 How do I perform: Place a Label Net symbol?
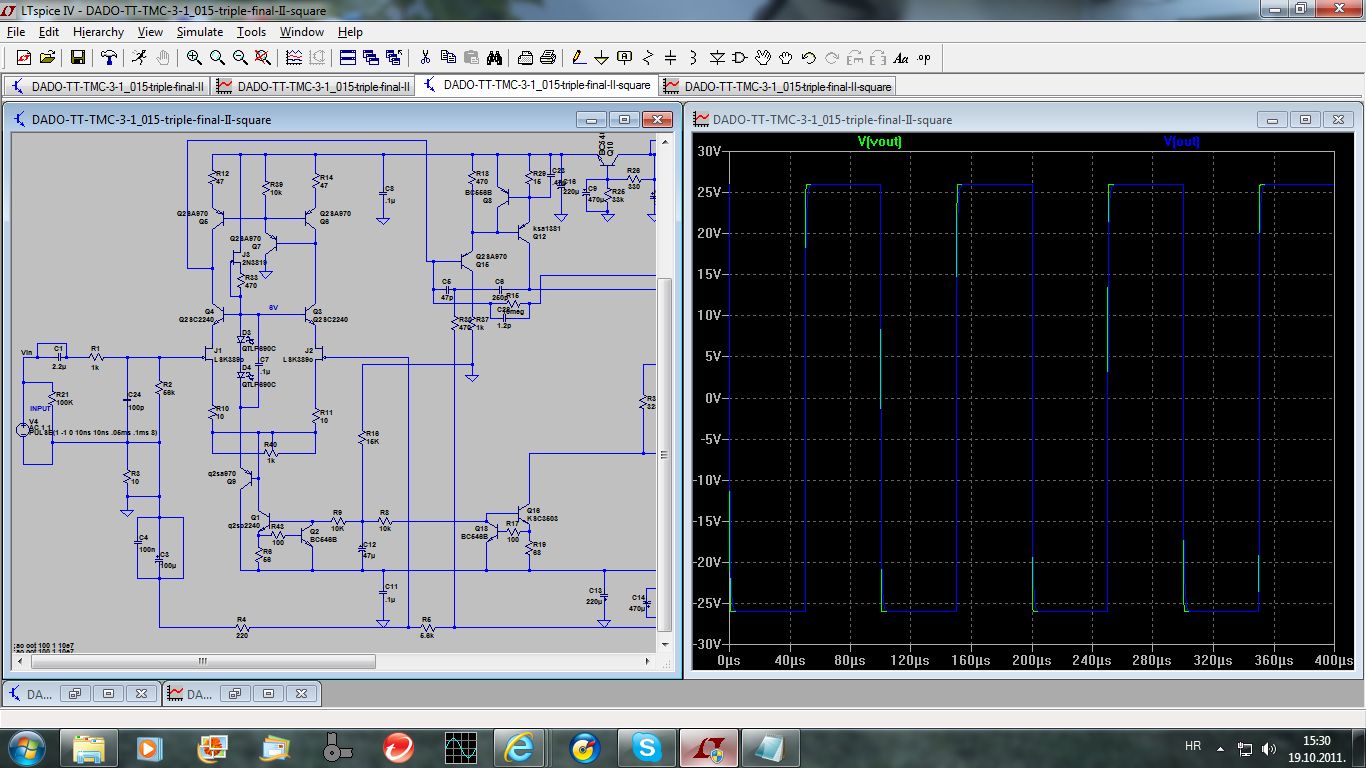[x=624, y=57]
